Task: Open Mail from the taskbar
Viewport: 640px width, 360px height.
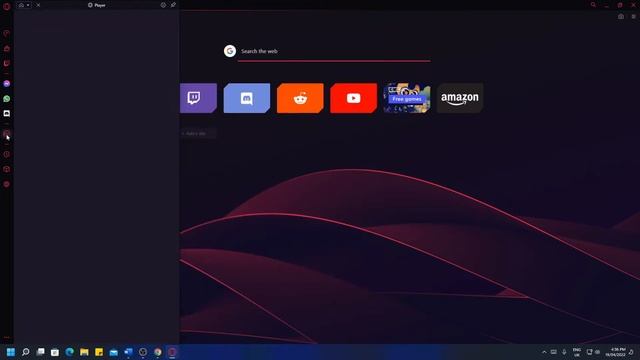Action: coord(114,352)
